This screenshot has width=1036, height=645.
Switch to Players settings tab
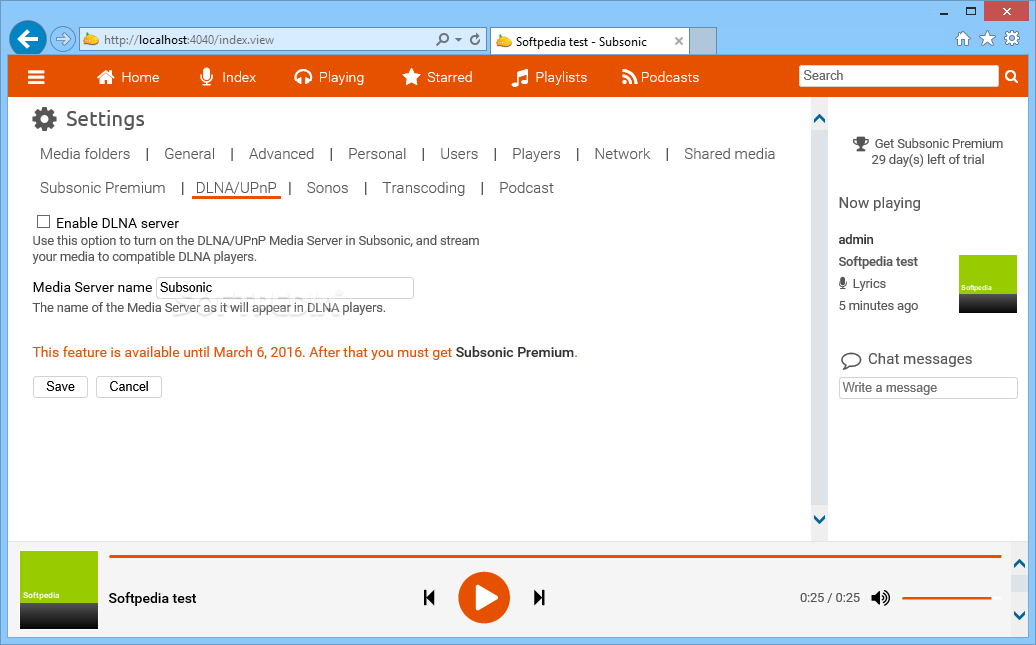tap(536, 154)
